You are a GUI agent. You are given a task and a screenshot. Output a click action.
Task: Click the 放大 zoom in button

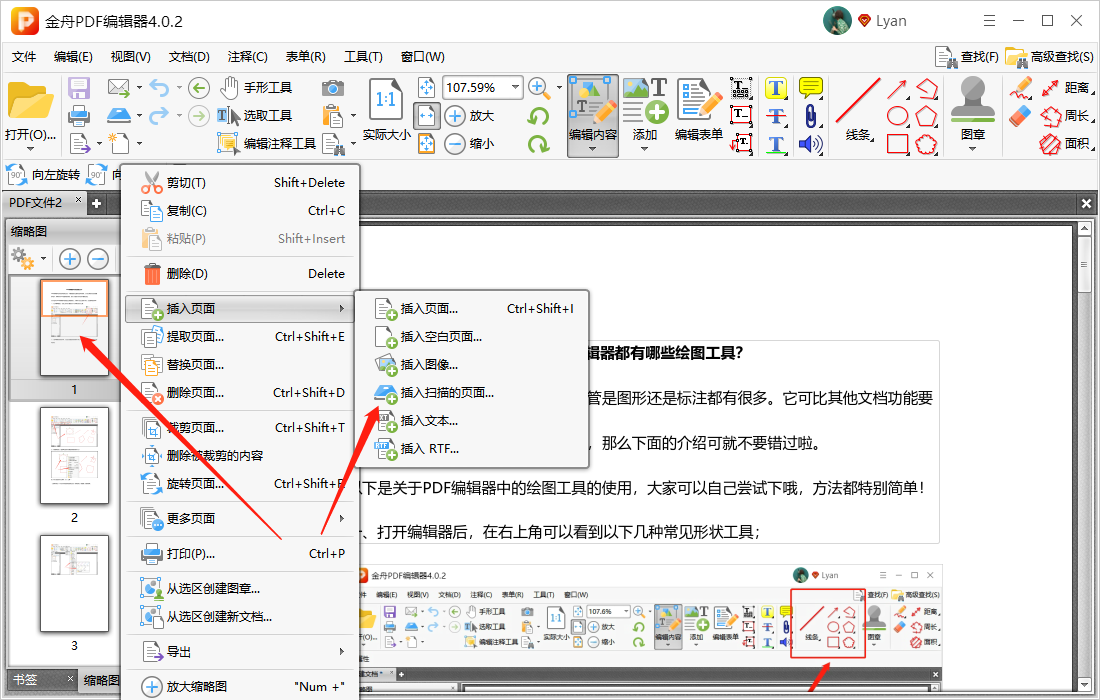[x=469, y=116]
